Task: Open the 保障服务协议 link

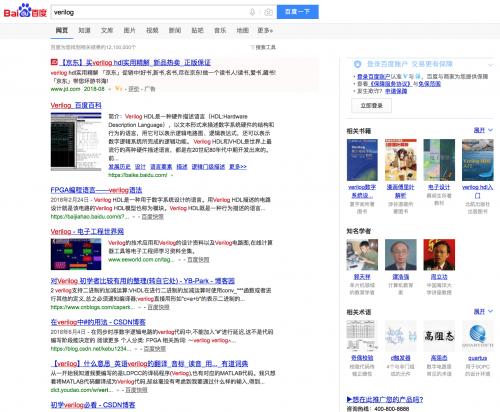Action: (390, 84)
